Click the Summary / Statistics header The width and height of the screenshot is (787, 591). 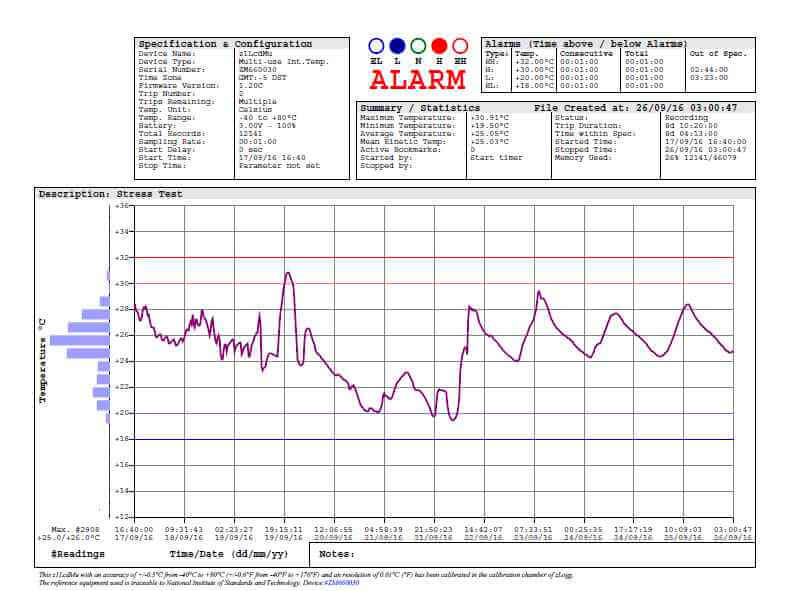coord(420,107)
